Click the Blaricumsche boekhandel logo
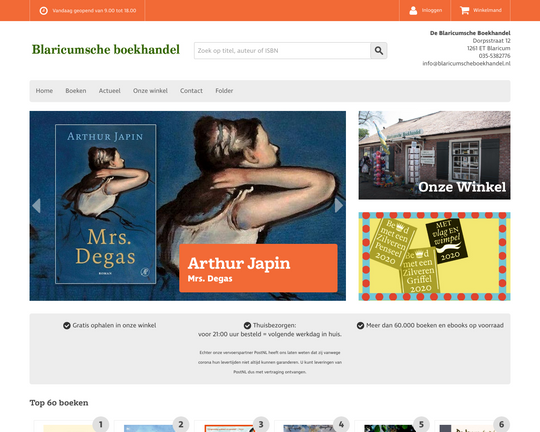Viewport: 540px width, 432px height. 106,50
